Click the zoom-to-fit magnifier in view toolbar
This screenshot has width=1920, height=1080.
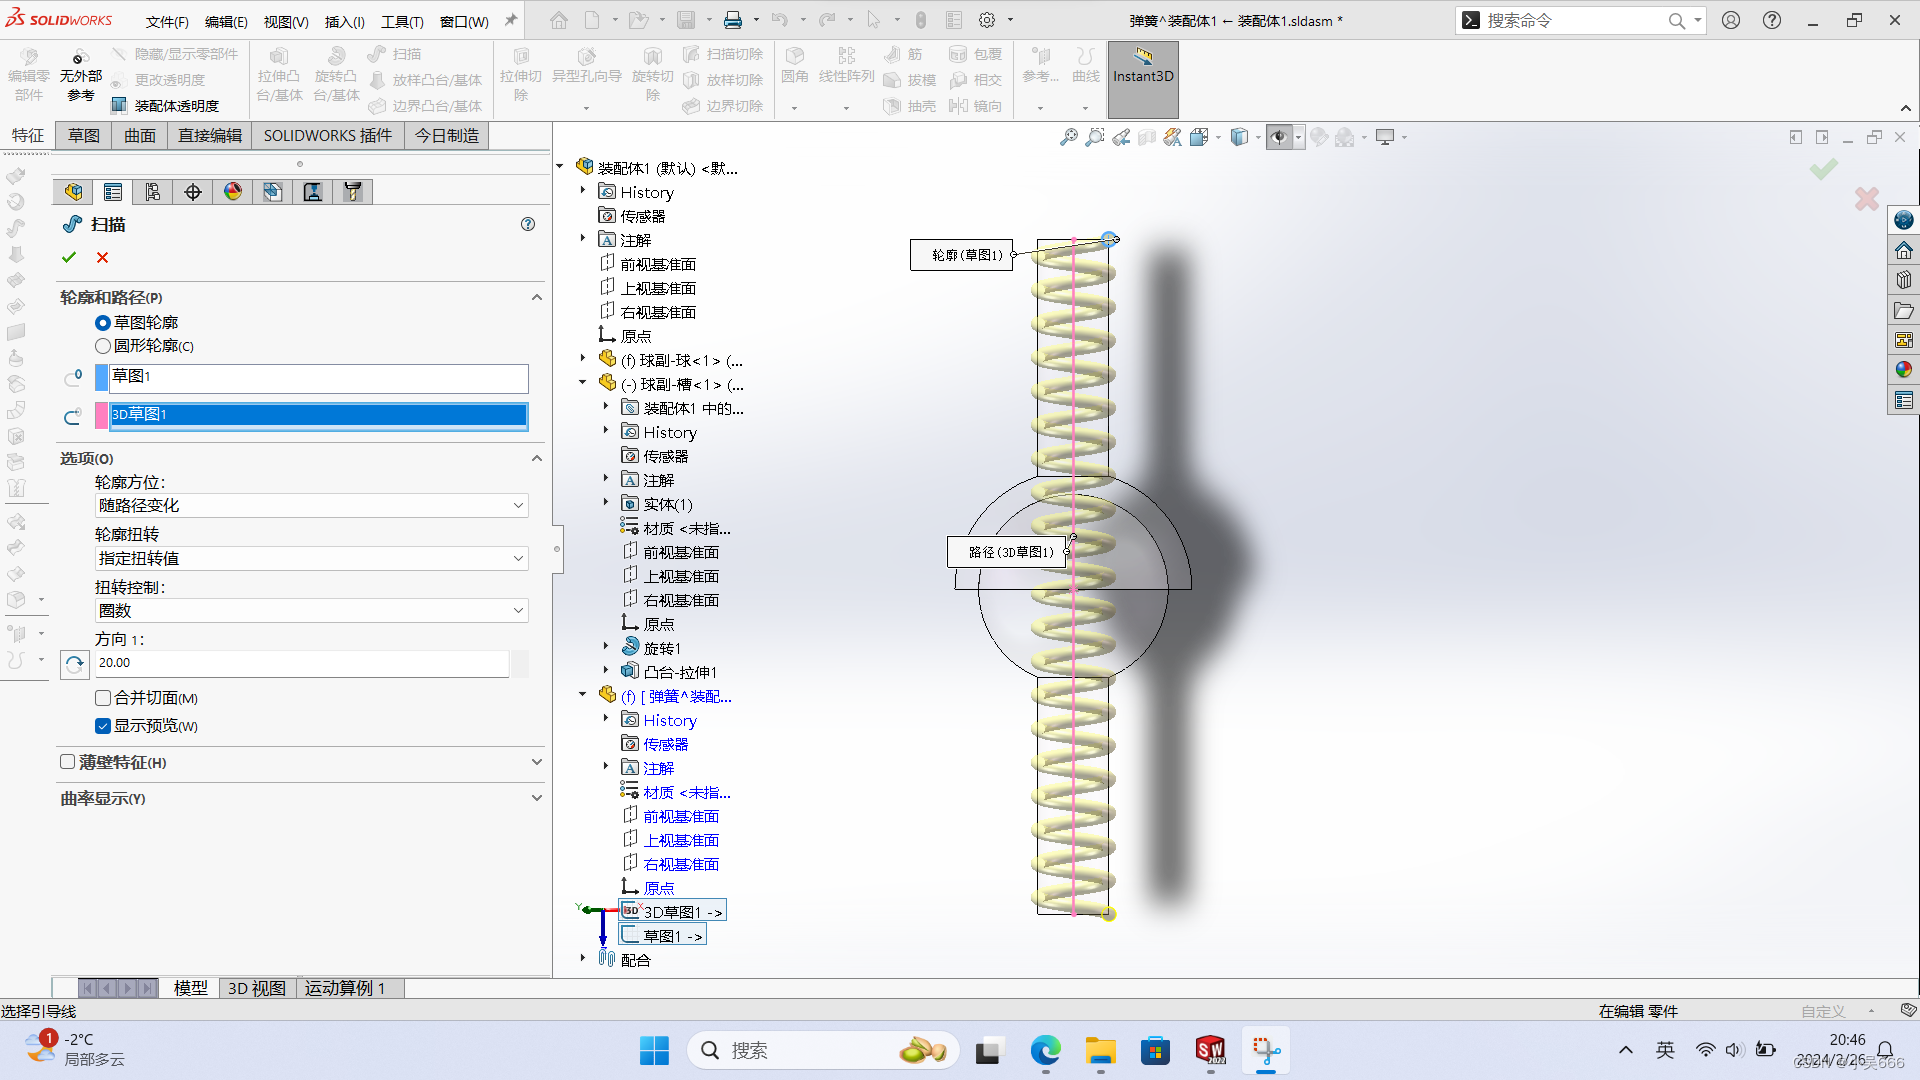1069,137
